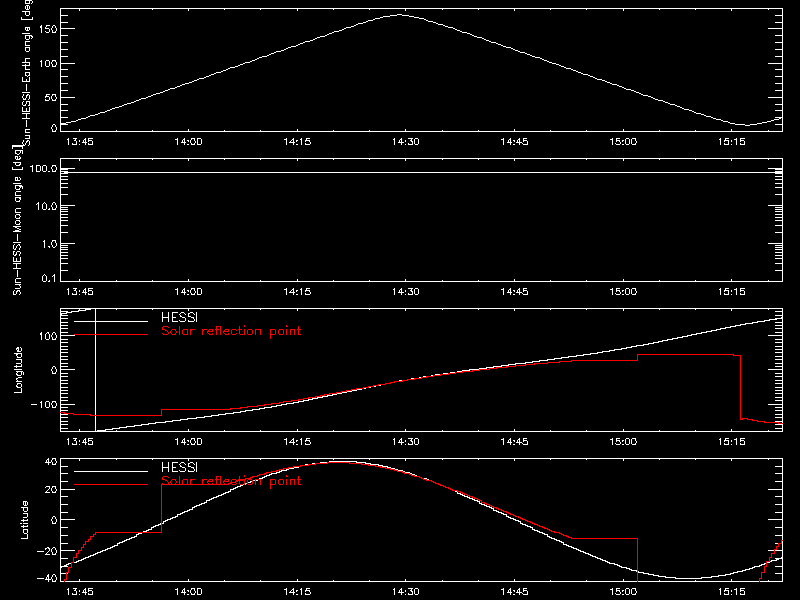
Task: Click red legend line sample in Latitude plot
Action: [111, 485]
